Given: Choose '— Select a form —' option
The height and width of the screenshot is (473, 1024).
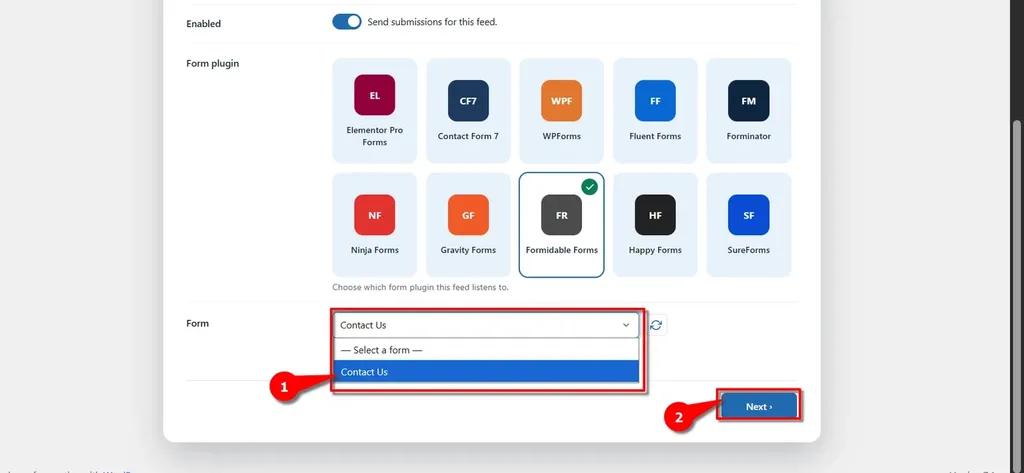Looking at the screenshot, I should coord(486,350).
